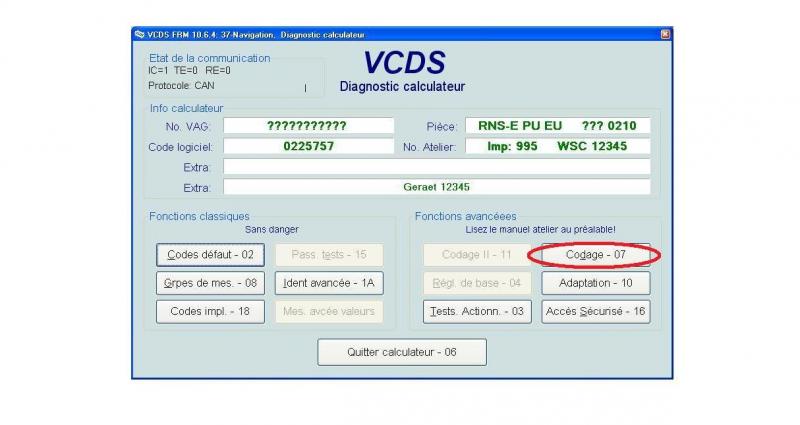Click the Sans danger label
800x425 pixels.
271,230
